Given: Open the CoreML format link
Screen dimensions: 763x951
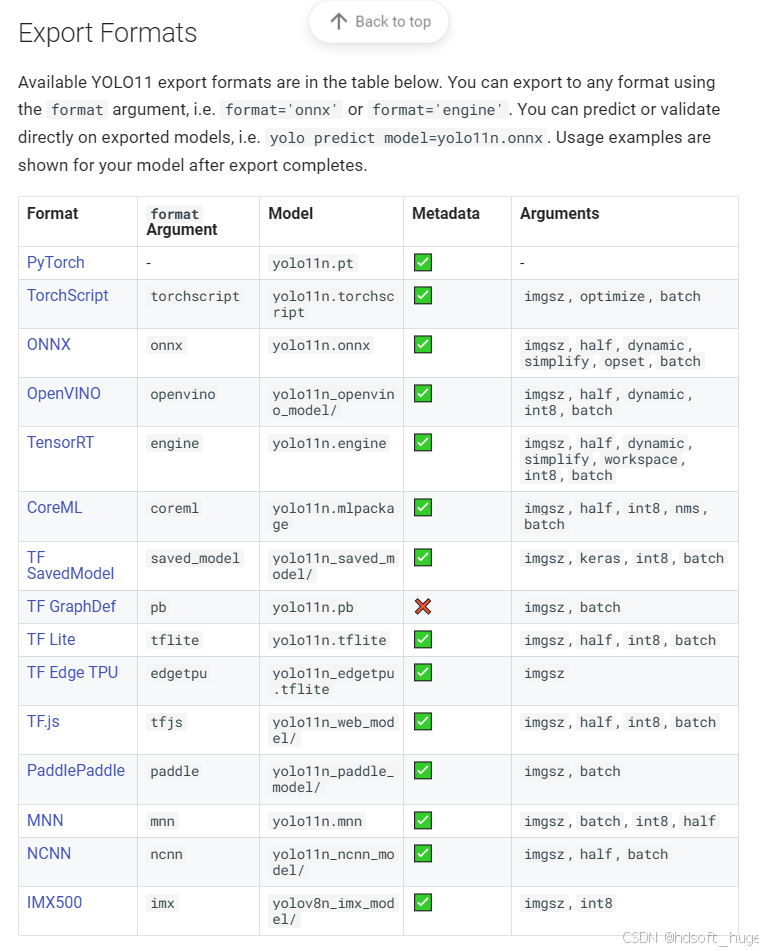Looking at the screenshot, I should pos(55,508).
